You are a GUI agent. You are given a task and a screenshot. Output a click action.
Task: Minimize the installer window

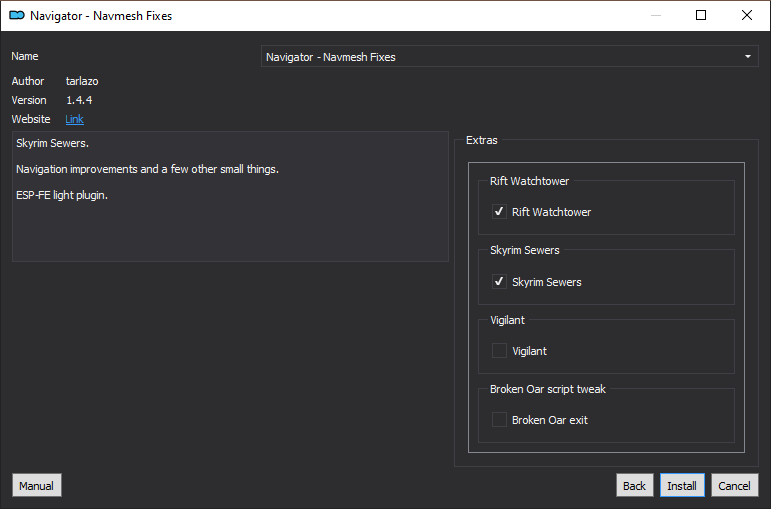[655, 15]
